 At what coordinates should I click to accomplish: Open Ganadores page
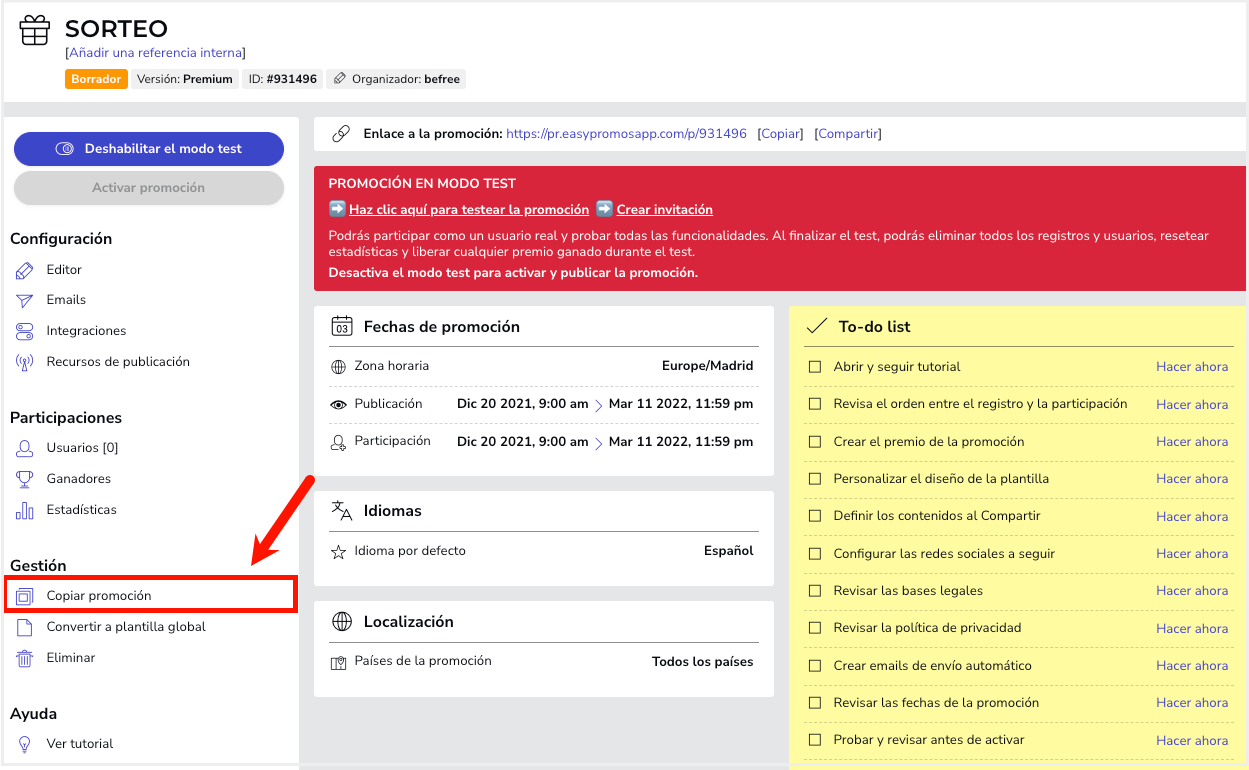[78, 479]
